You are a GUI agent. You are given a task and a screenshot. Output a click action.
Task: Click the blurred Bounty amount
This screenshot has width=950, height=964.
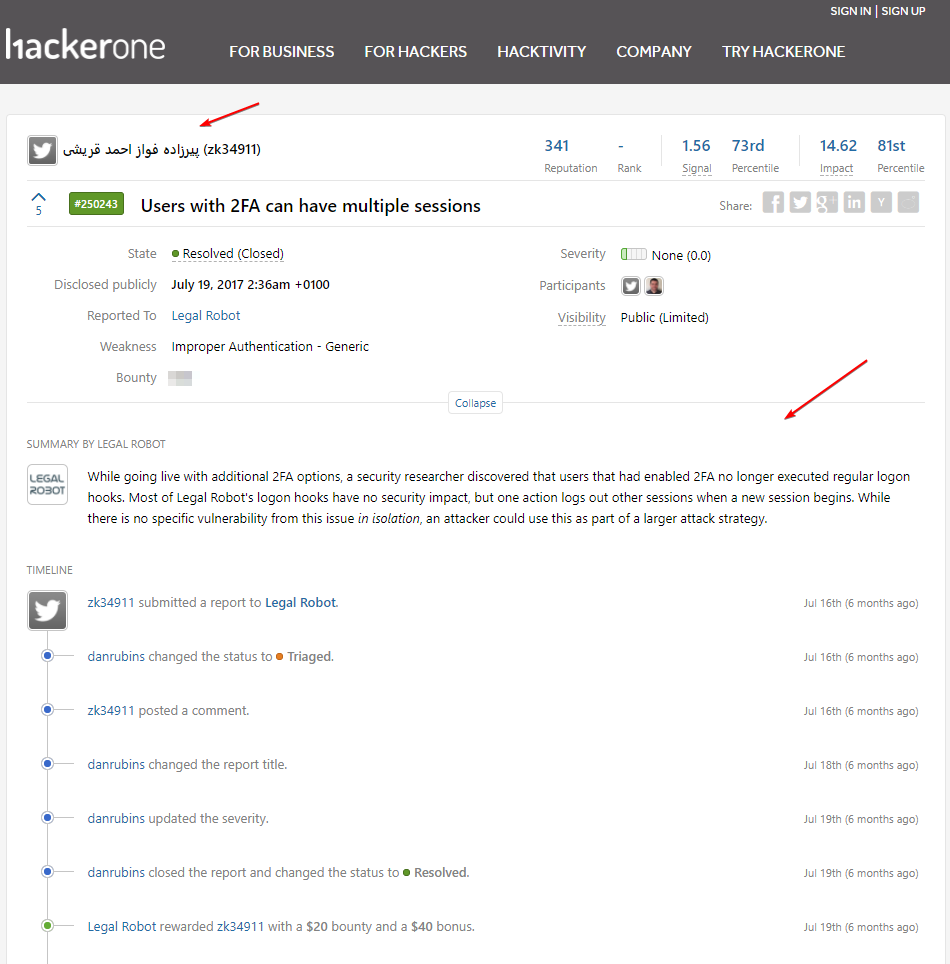point(180,378)
